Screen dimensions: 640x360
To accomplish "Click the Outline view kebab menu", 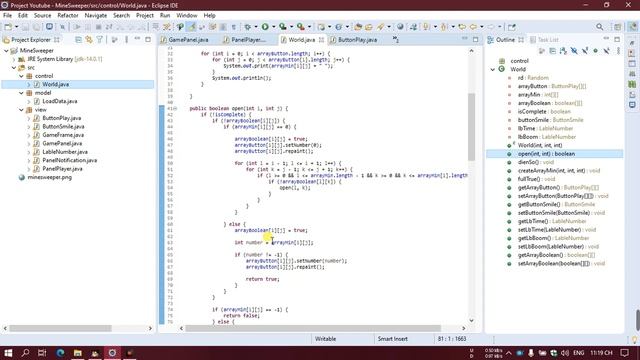I will coord(618,51).
